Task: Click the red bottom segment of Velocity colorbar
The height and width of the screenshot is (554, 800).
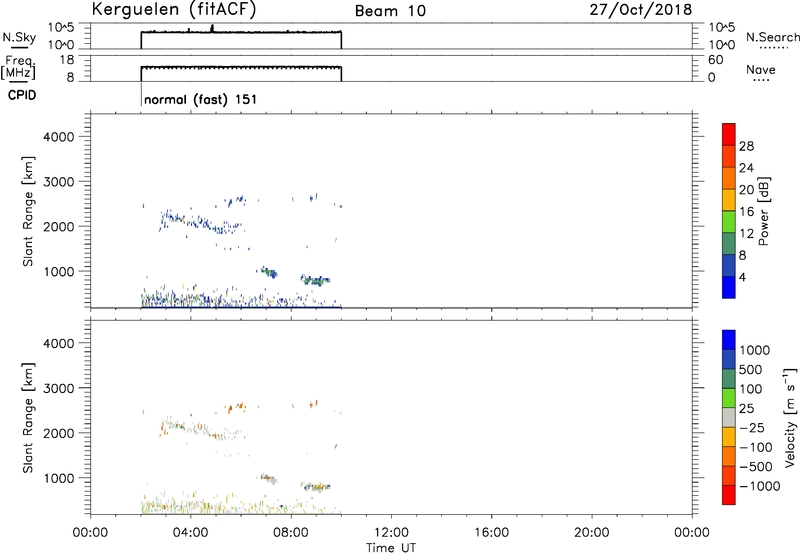Action: [729, 495]
